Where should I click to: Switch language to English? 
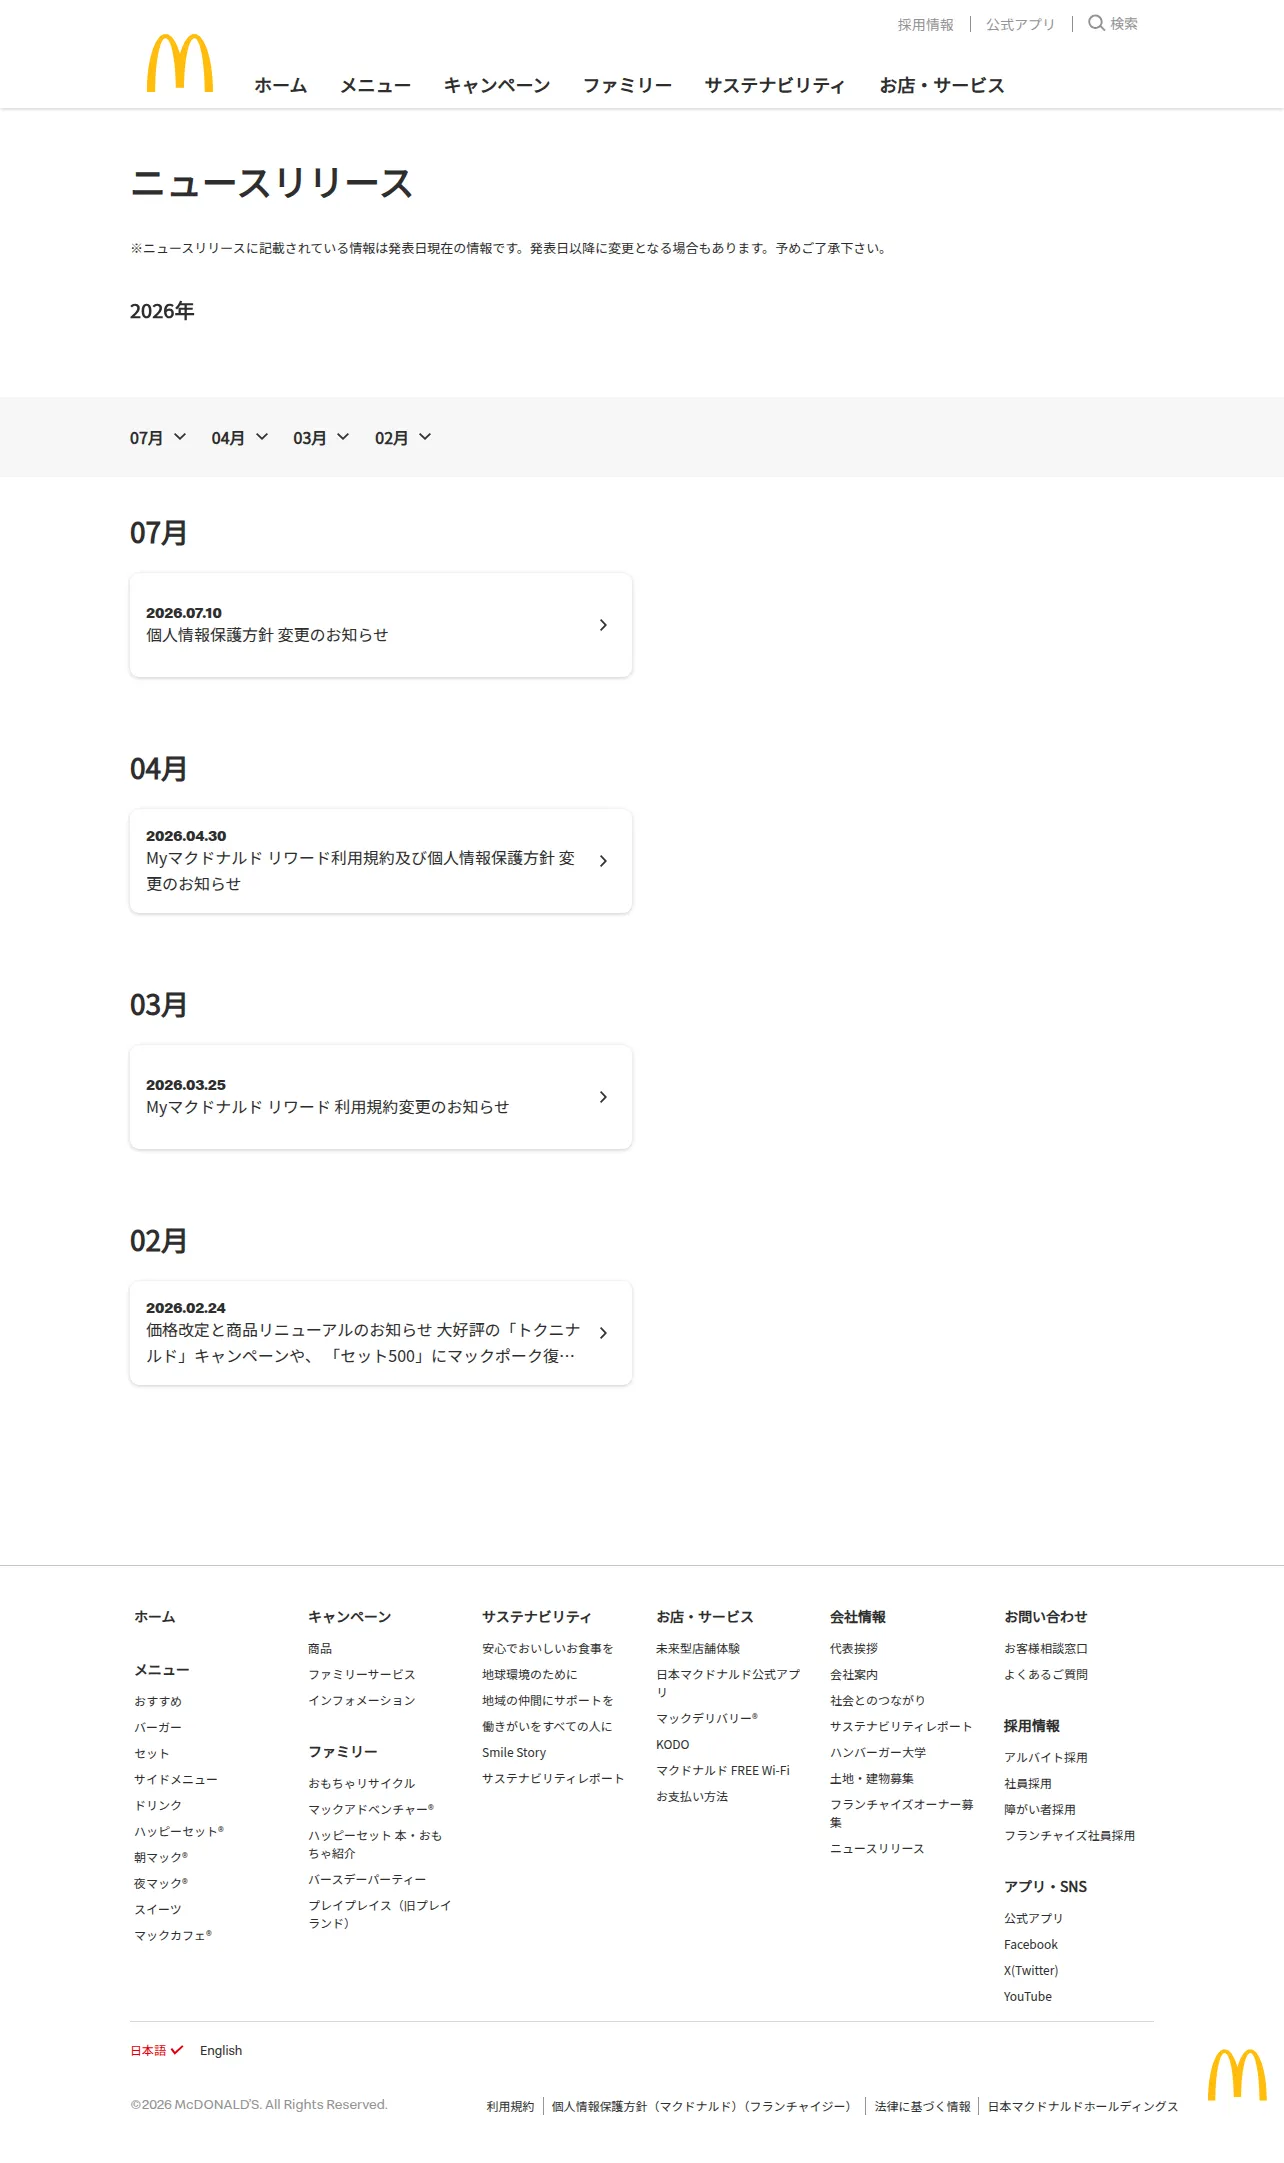[221, 2050]
